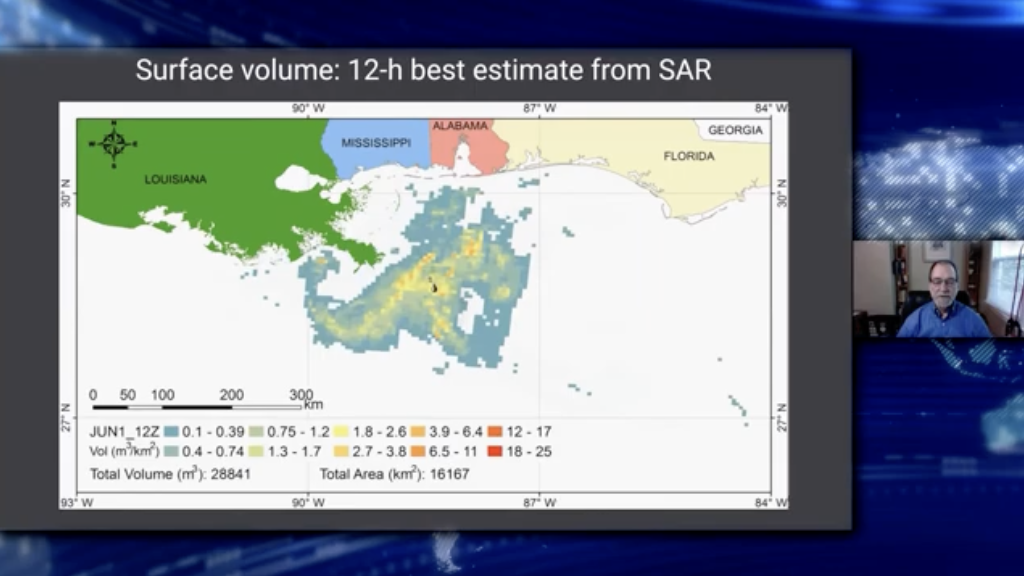Pick the 1.8 - 2.6 yellow legend swatch
Viewport: 1028px width, 576px height.
pos(339,432)
